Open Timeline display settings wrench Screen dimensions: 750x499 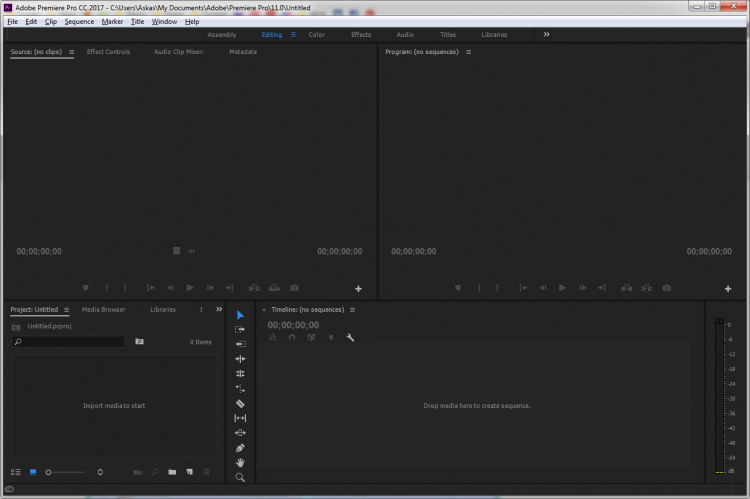(x=350, y=338)
